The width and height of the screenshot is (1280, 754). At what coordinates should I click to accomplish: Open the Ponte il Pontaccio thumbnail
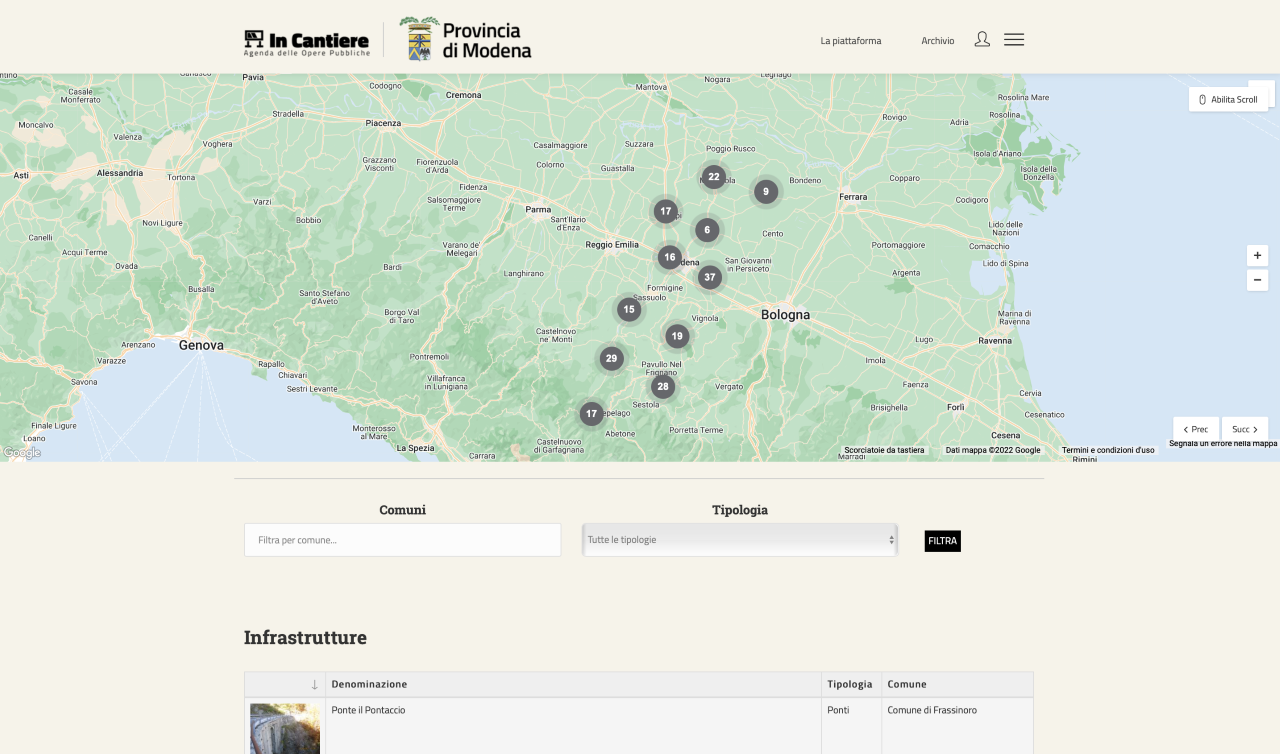[285, 728]
